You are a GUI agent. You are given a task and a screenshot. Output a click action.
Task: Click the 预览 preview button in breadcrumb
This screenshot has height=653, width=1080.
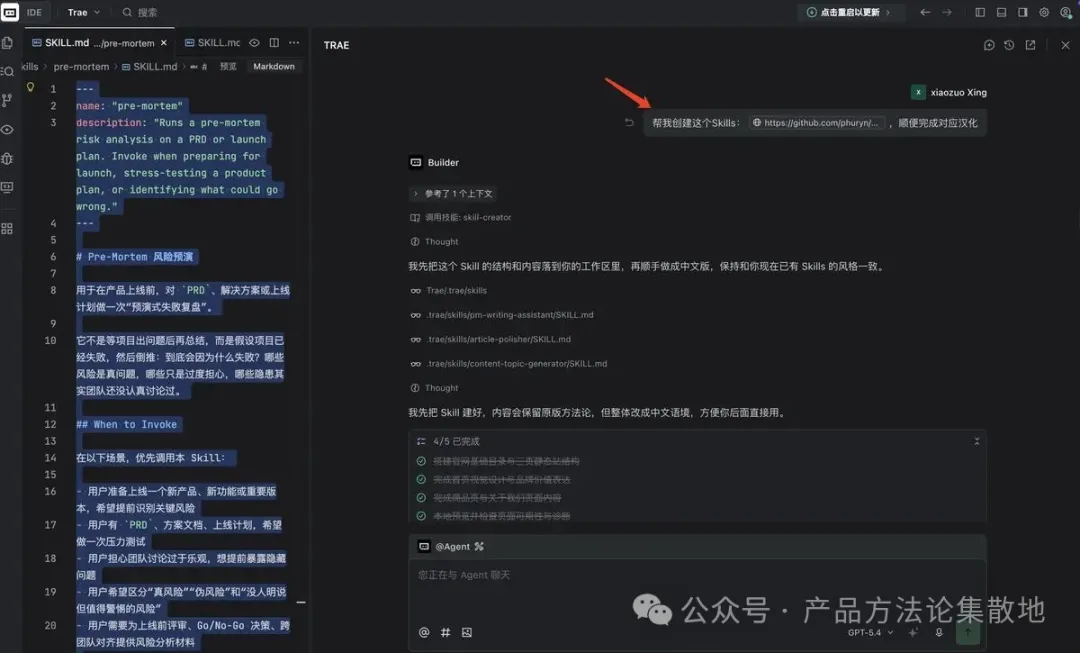pos(228,67)
